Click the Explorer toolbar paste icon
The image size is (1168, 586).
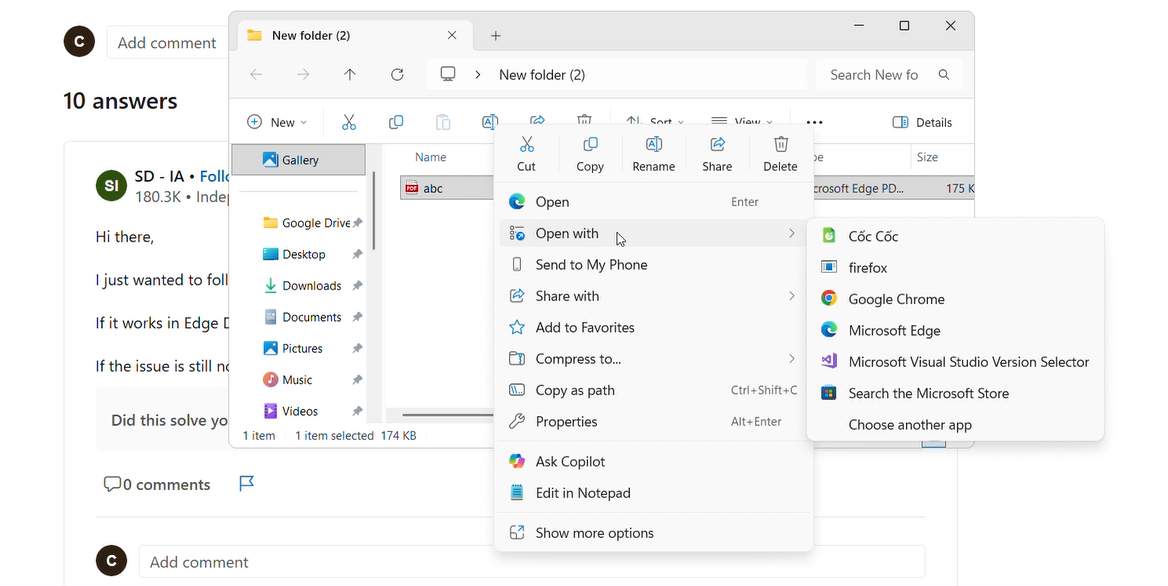[x=443, y=122]
